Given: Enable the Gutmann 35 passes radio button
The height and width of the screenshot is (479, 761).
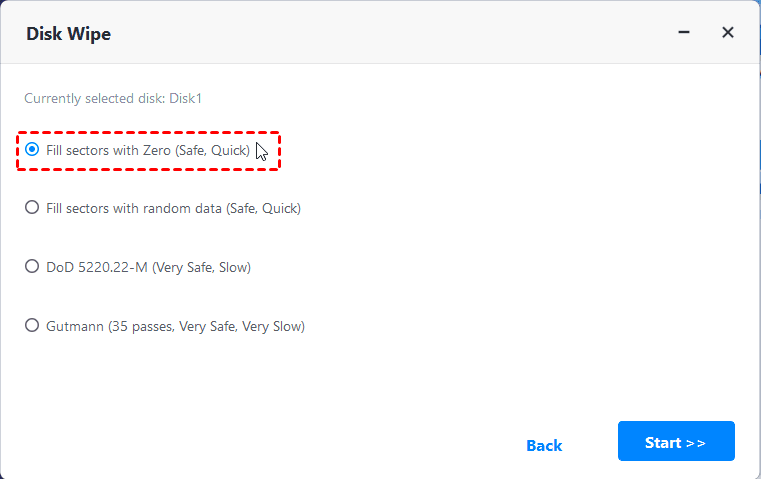Looking at the screenshot, I should [33, 326].
